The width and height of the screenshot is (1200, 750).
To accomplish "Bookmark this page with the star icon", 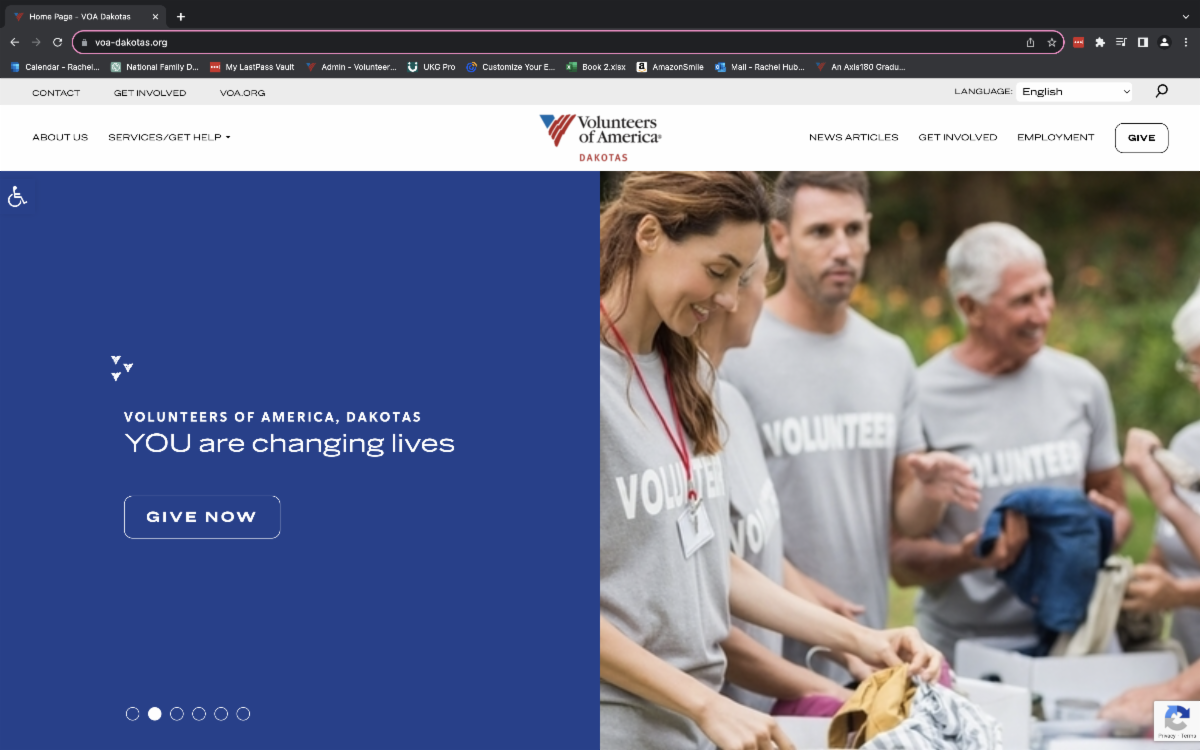I will pyautogui.click(x=1052, y=42).
